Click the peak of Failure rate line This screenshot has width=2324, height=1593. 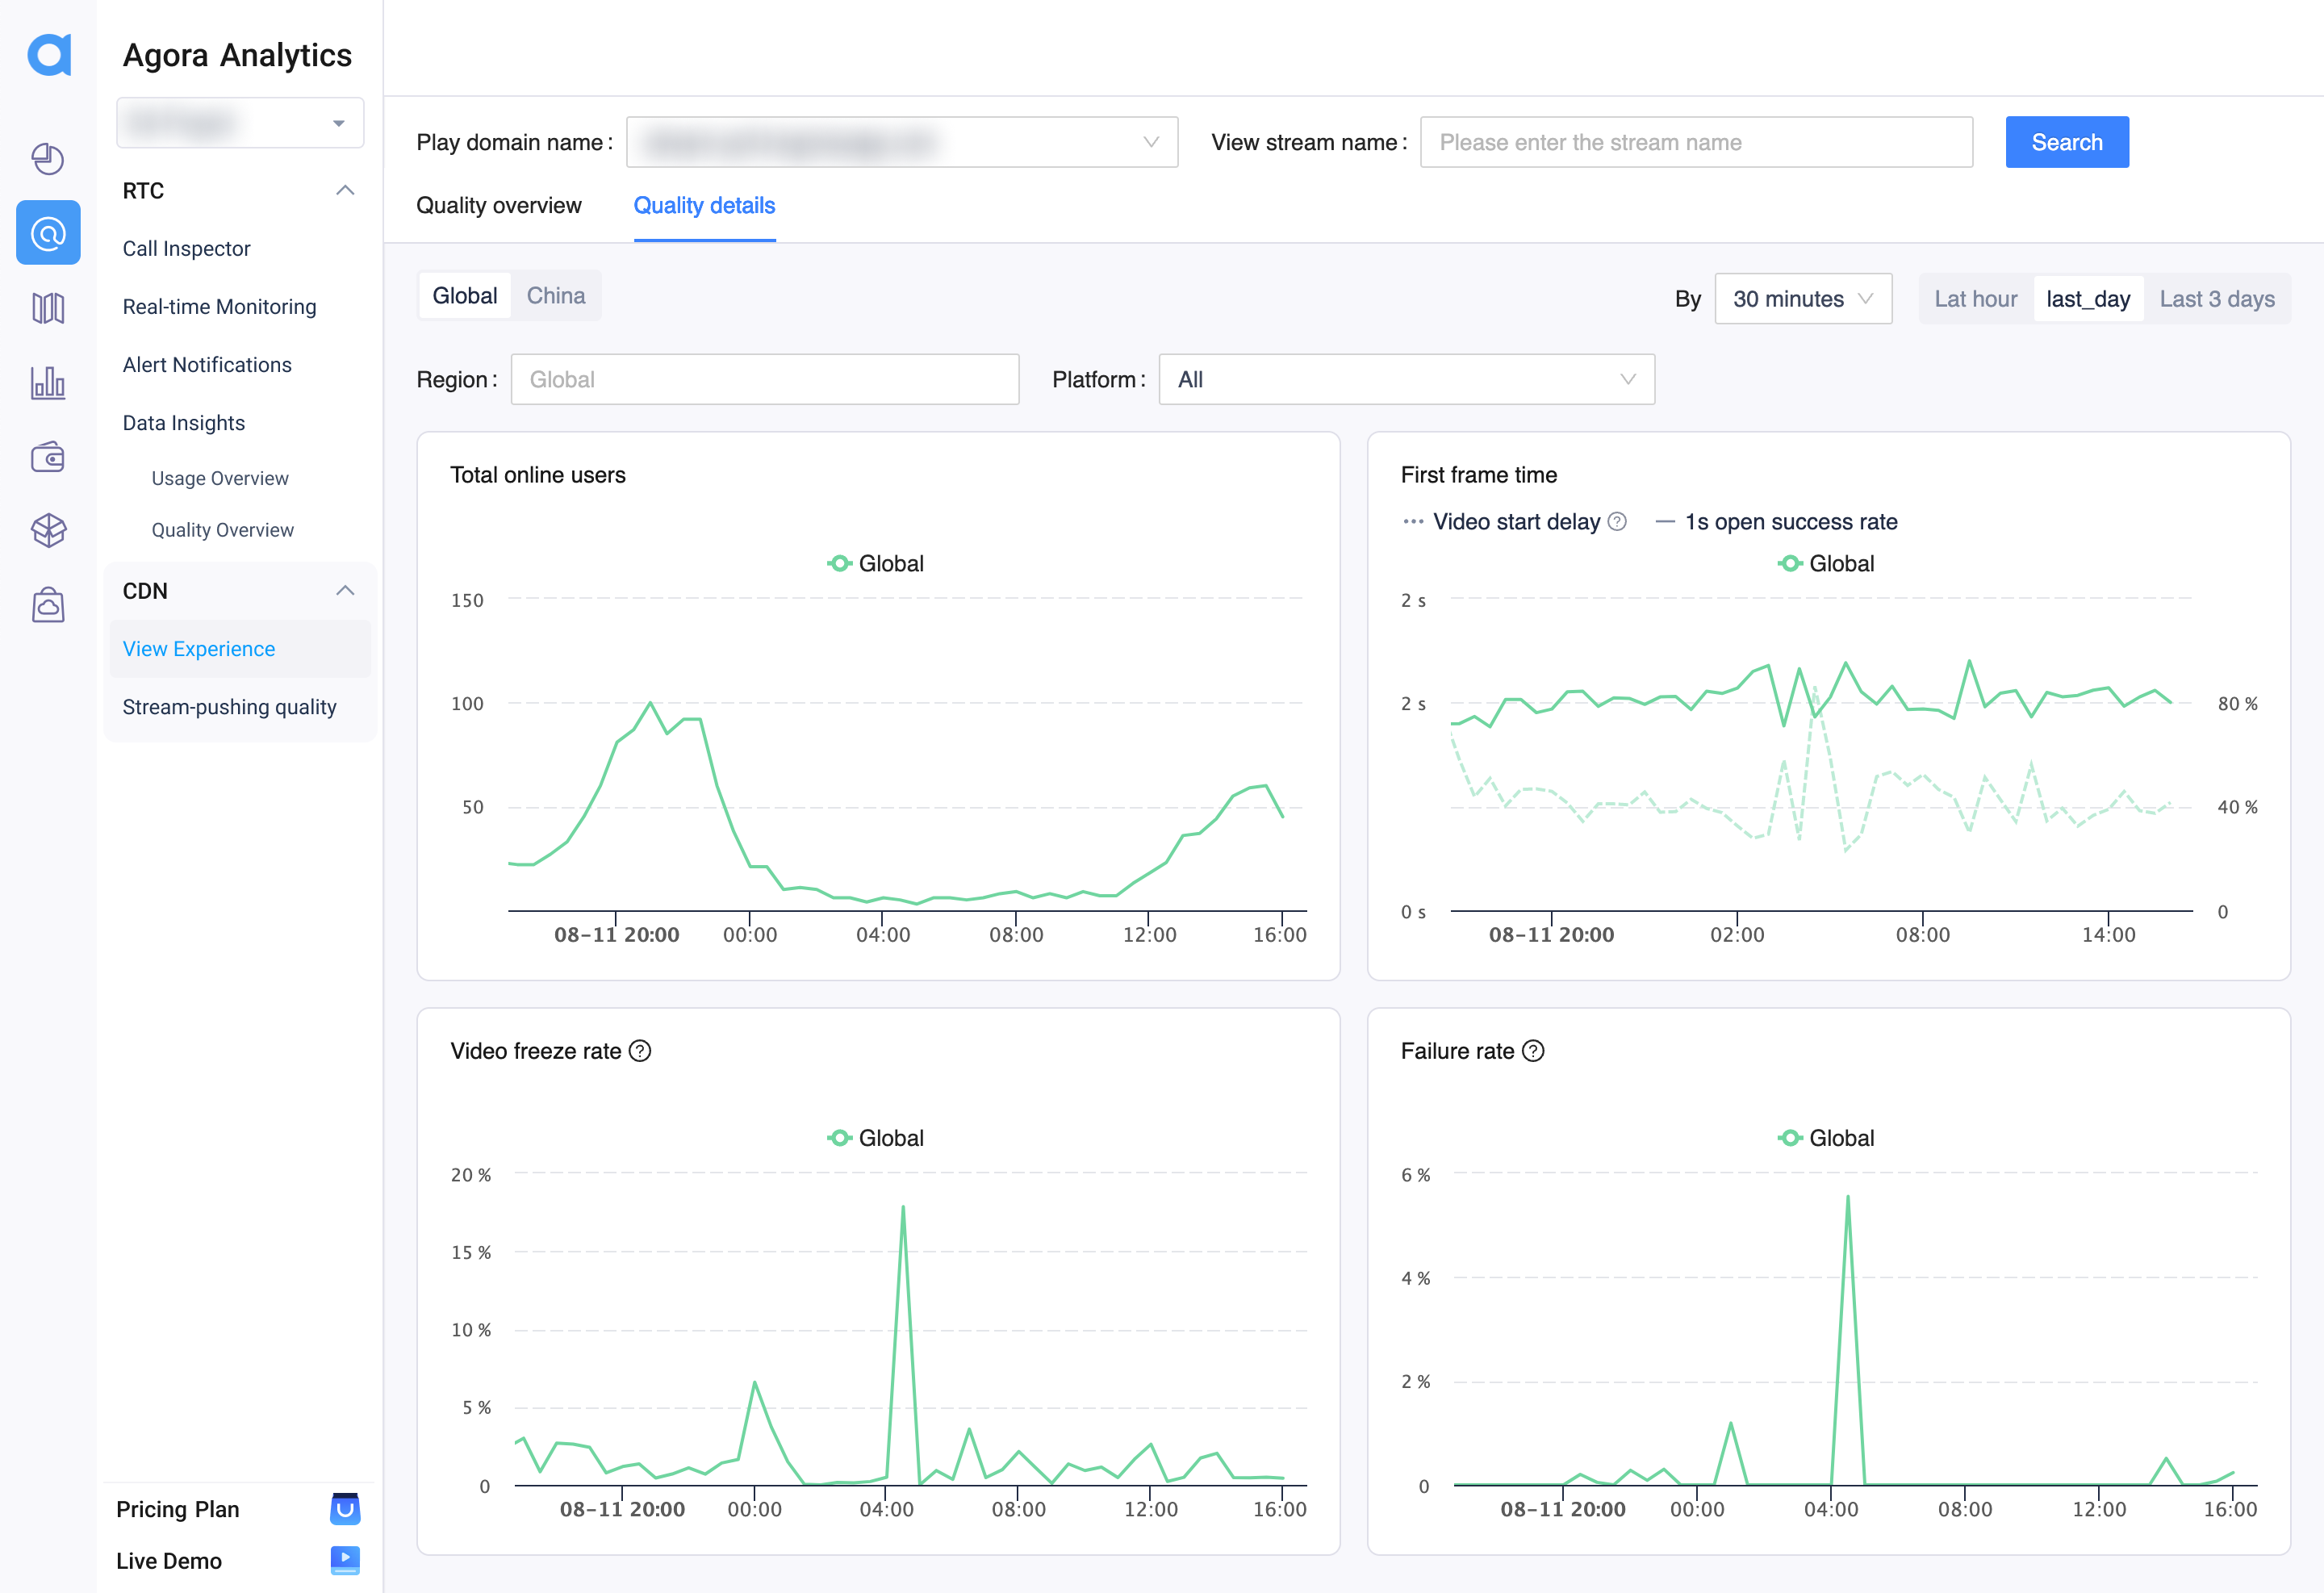1847,1196
